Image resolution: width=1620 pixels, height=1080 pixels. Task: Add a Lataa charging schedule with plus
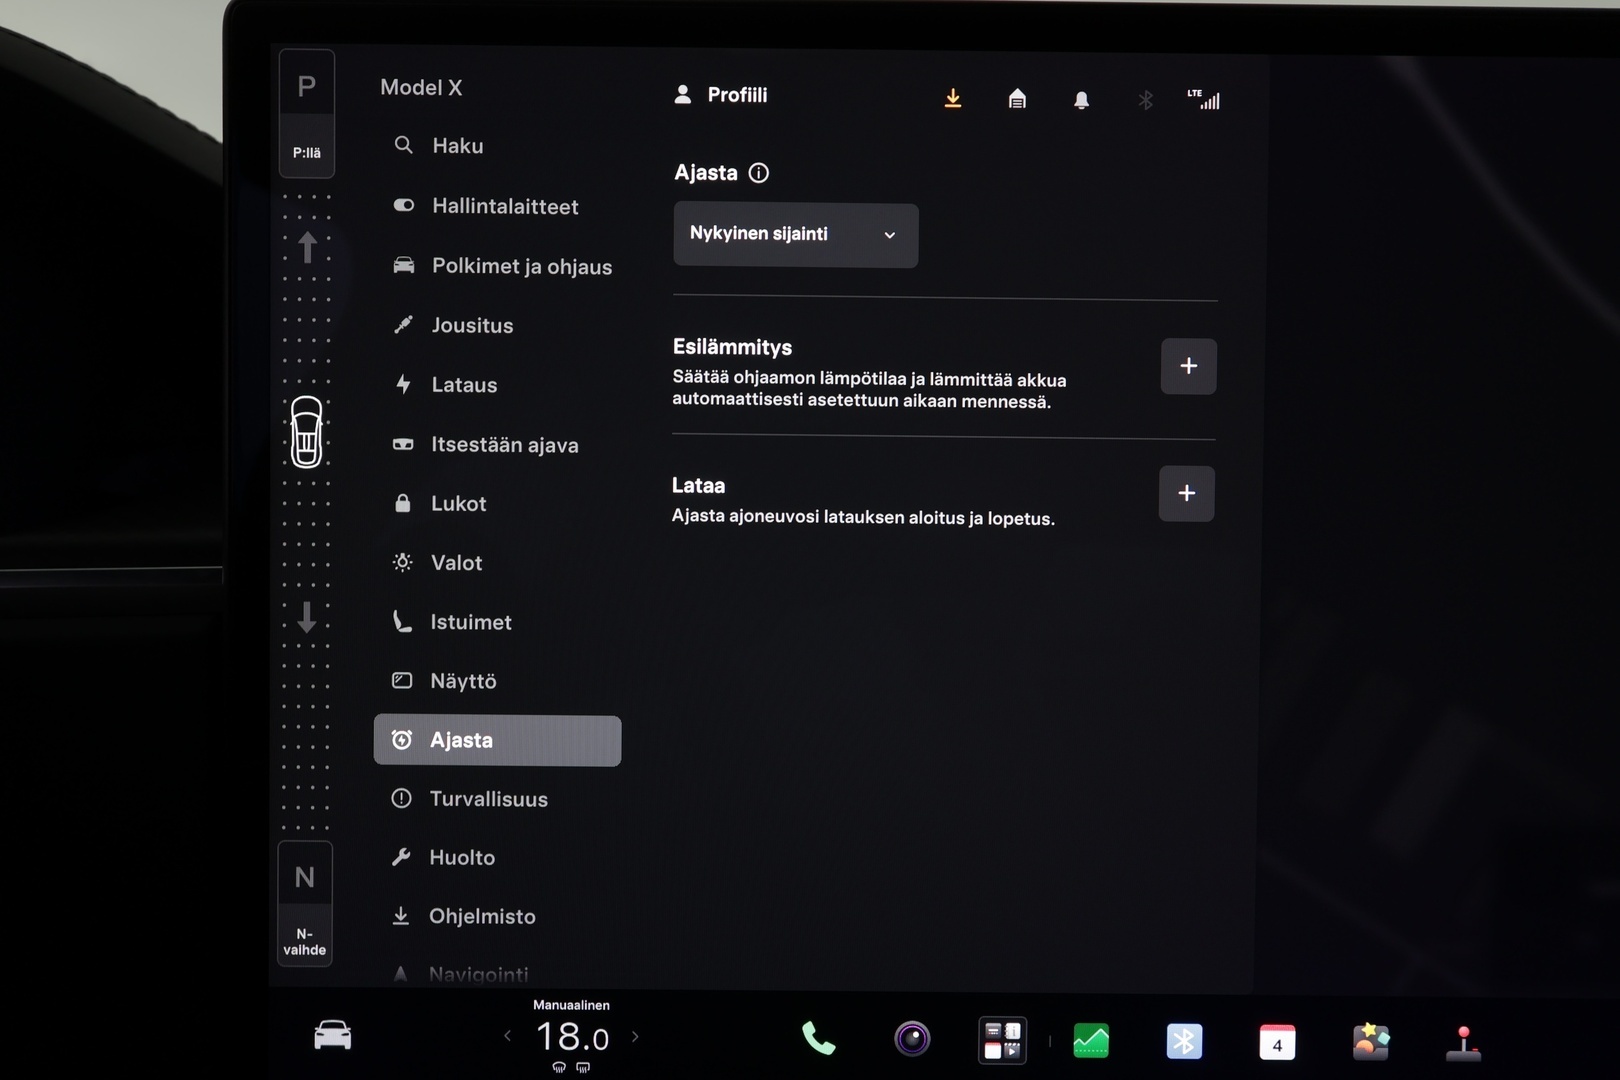(x=1186, y=493)
